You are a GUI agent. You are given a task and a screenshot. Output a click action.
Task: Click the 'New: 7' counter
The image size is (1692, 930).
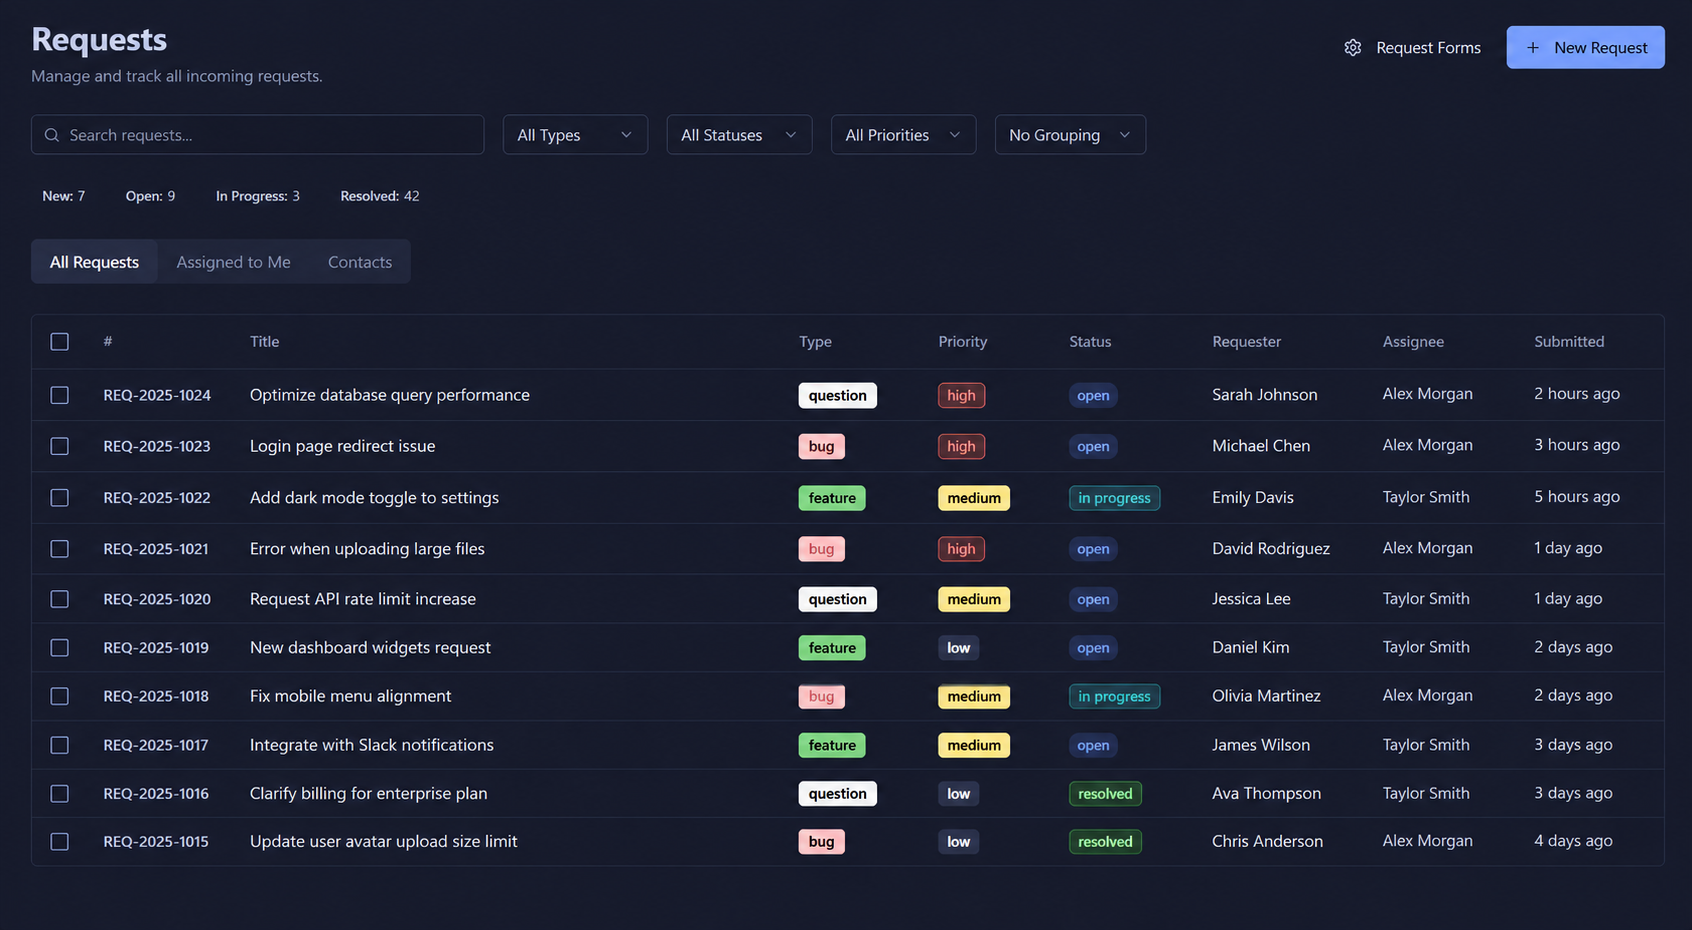[64, 196]
